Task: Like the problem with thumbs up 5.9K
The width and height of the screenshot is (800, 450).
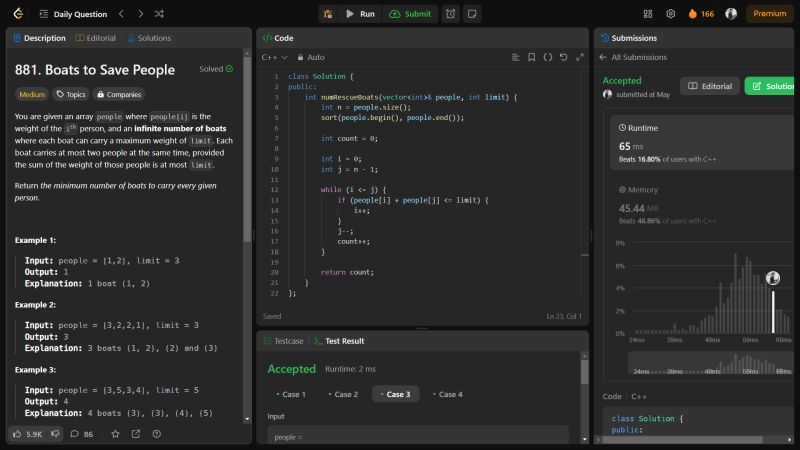Action: [x=28, y=434]
